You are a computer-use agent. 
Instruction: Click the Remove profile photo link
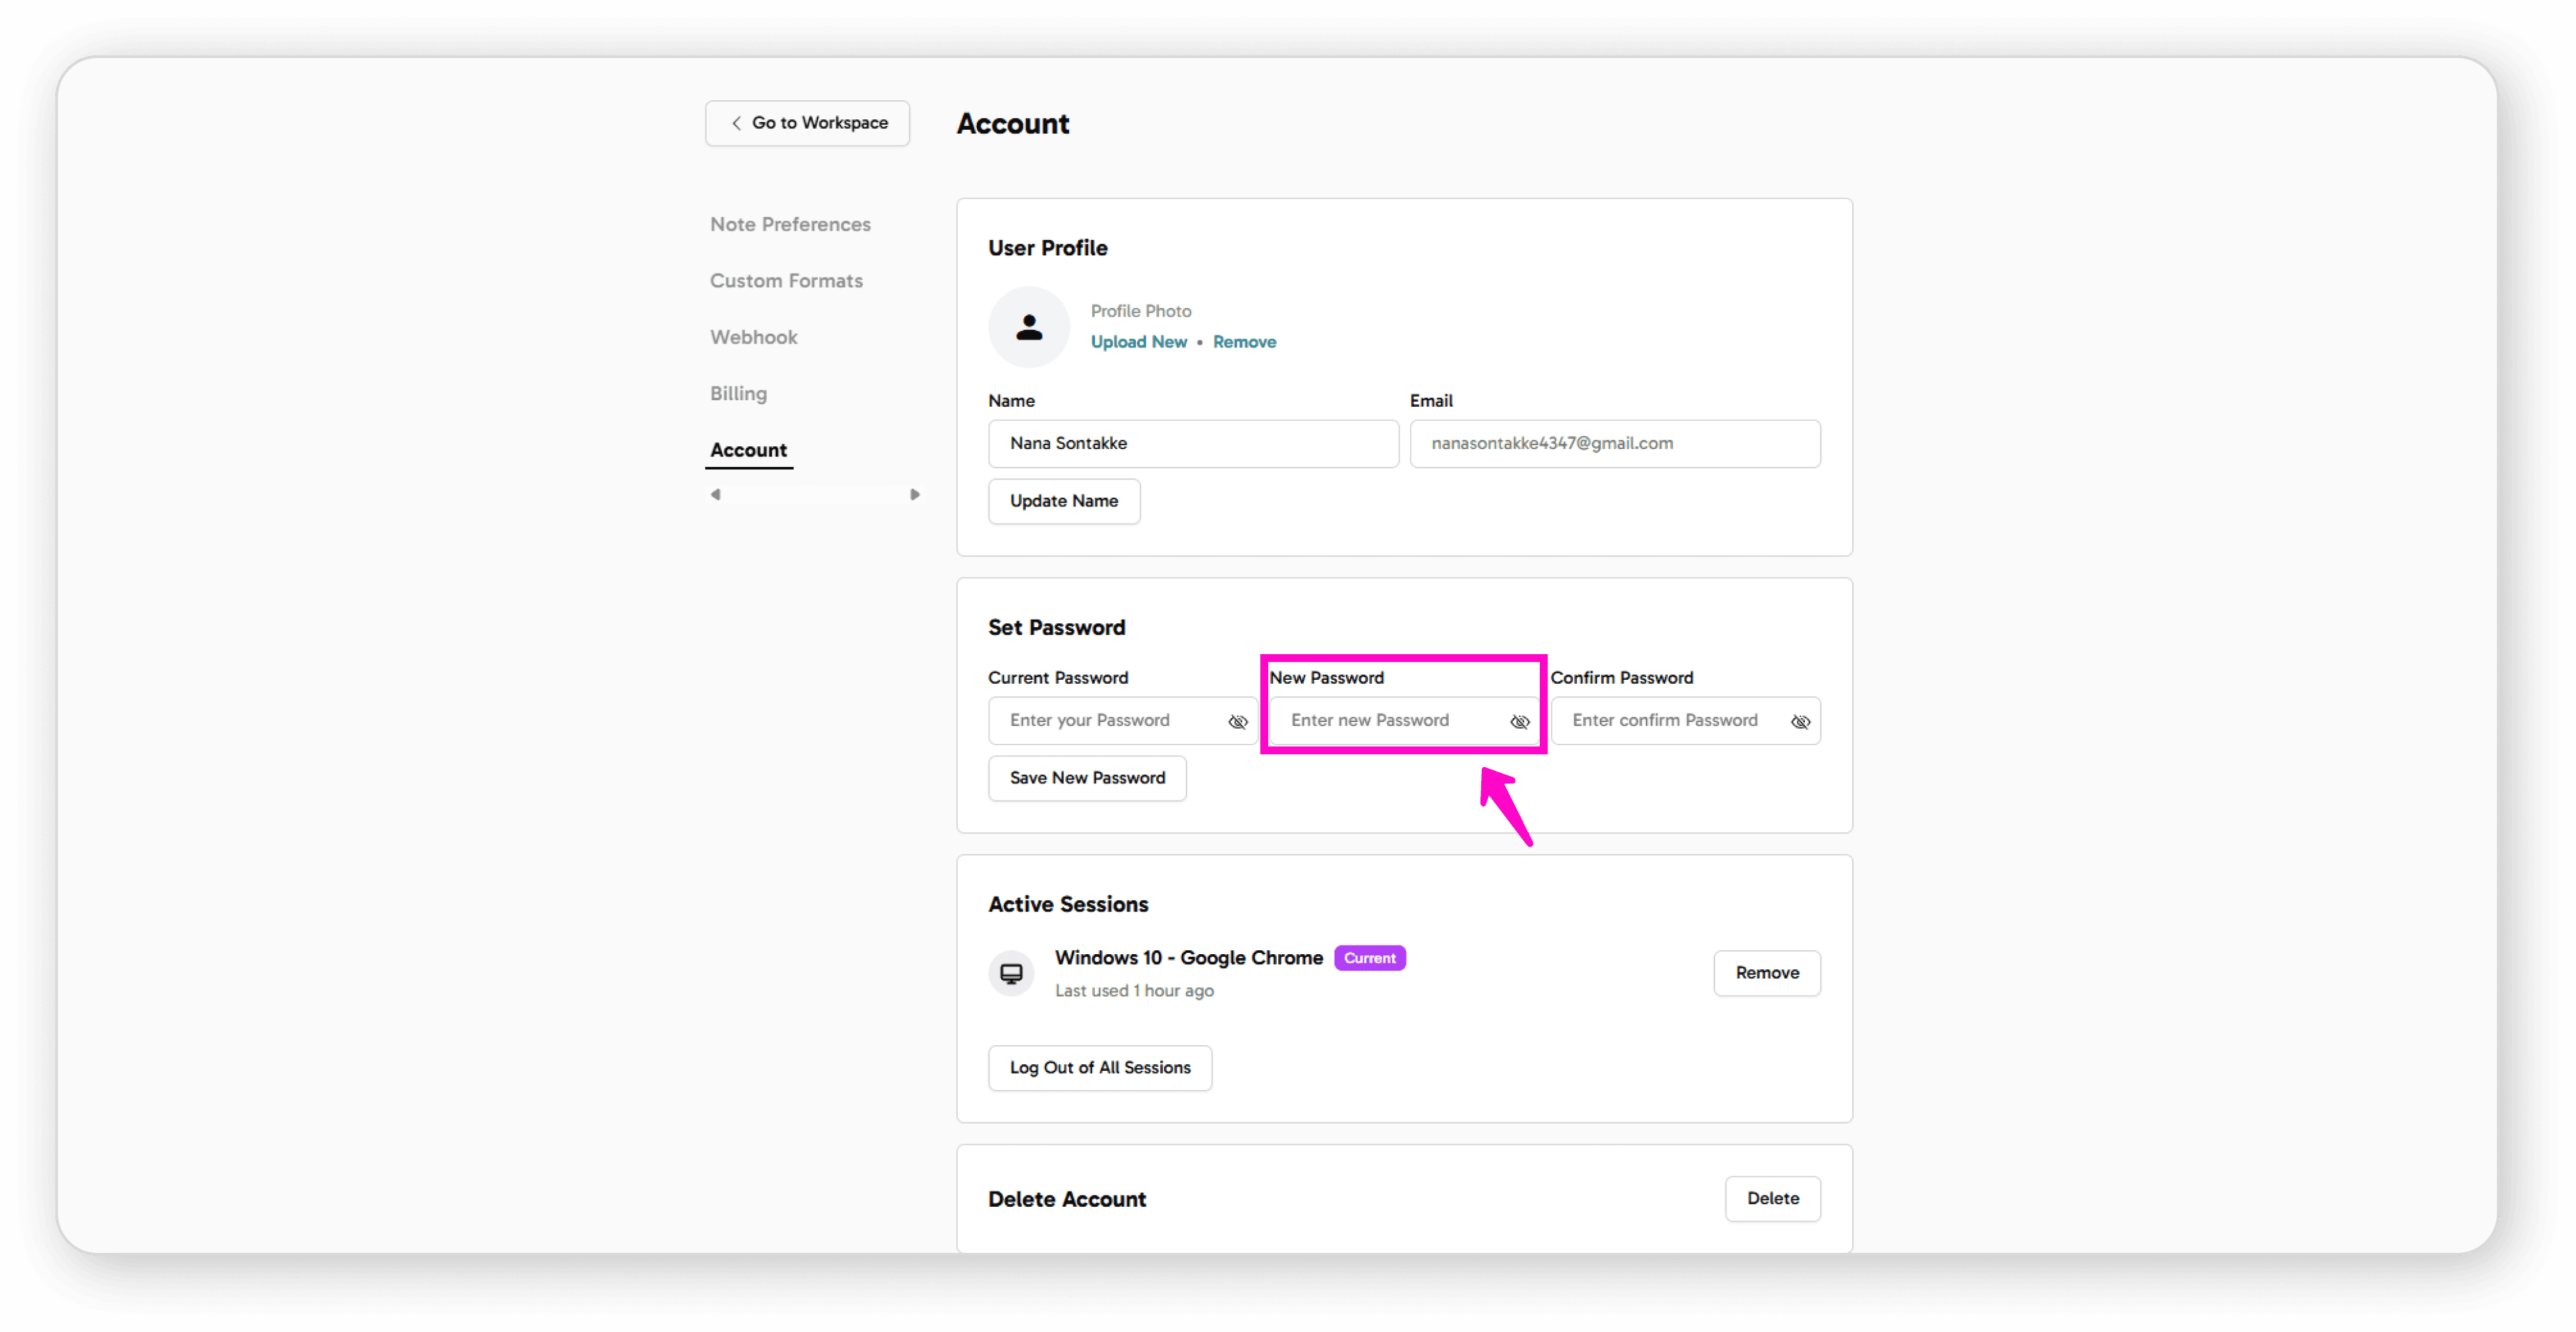[x=1244, y=342]
